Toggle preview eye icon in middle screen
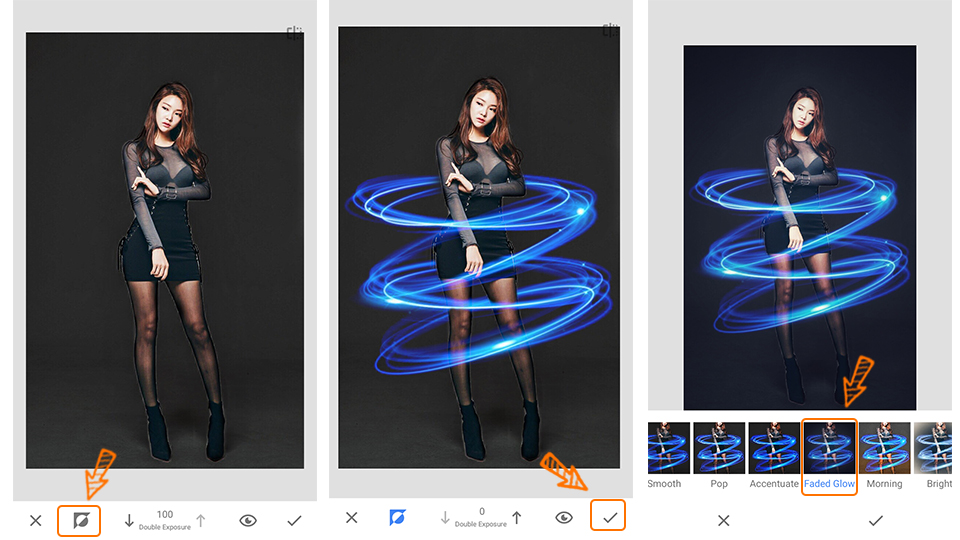This screenshot has width=960, height=540. click(564, 518)
